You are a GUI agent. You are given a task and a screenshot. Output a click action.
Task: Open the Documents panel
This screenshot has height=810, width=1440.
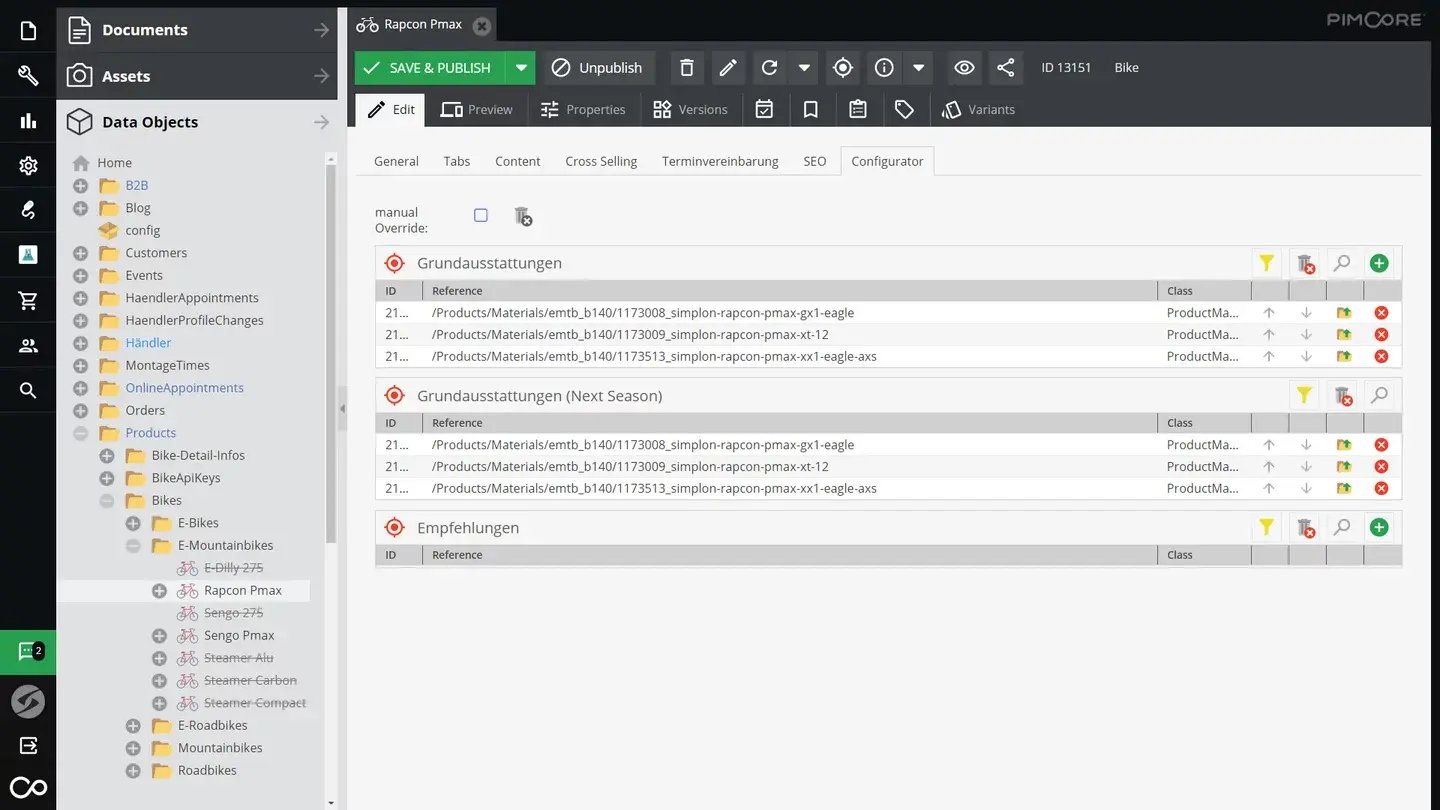197,30
